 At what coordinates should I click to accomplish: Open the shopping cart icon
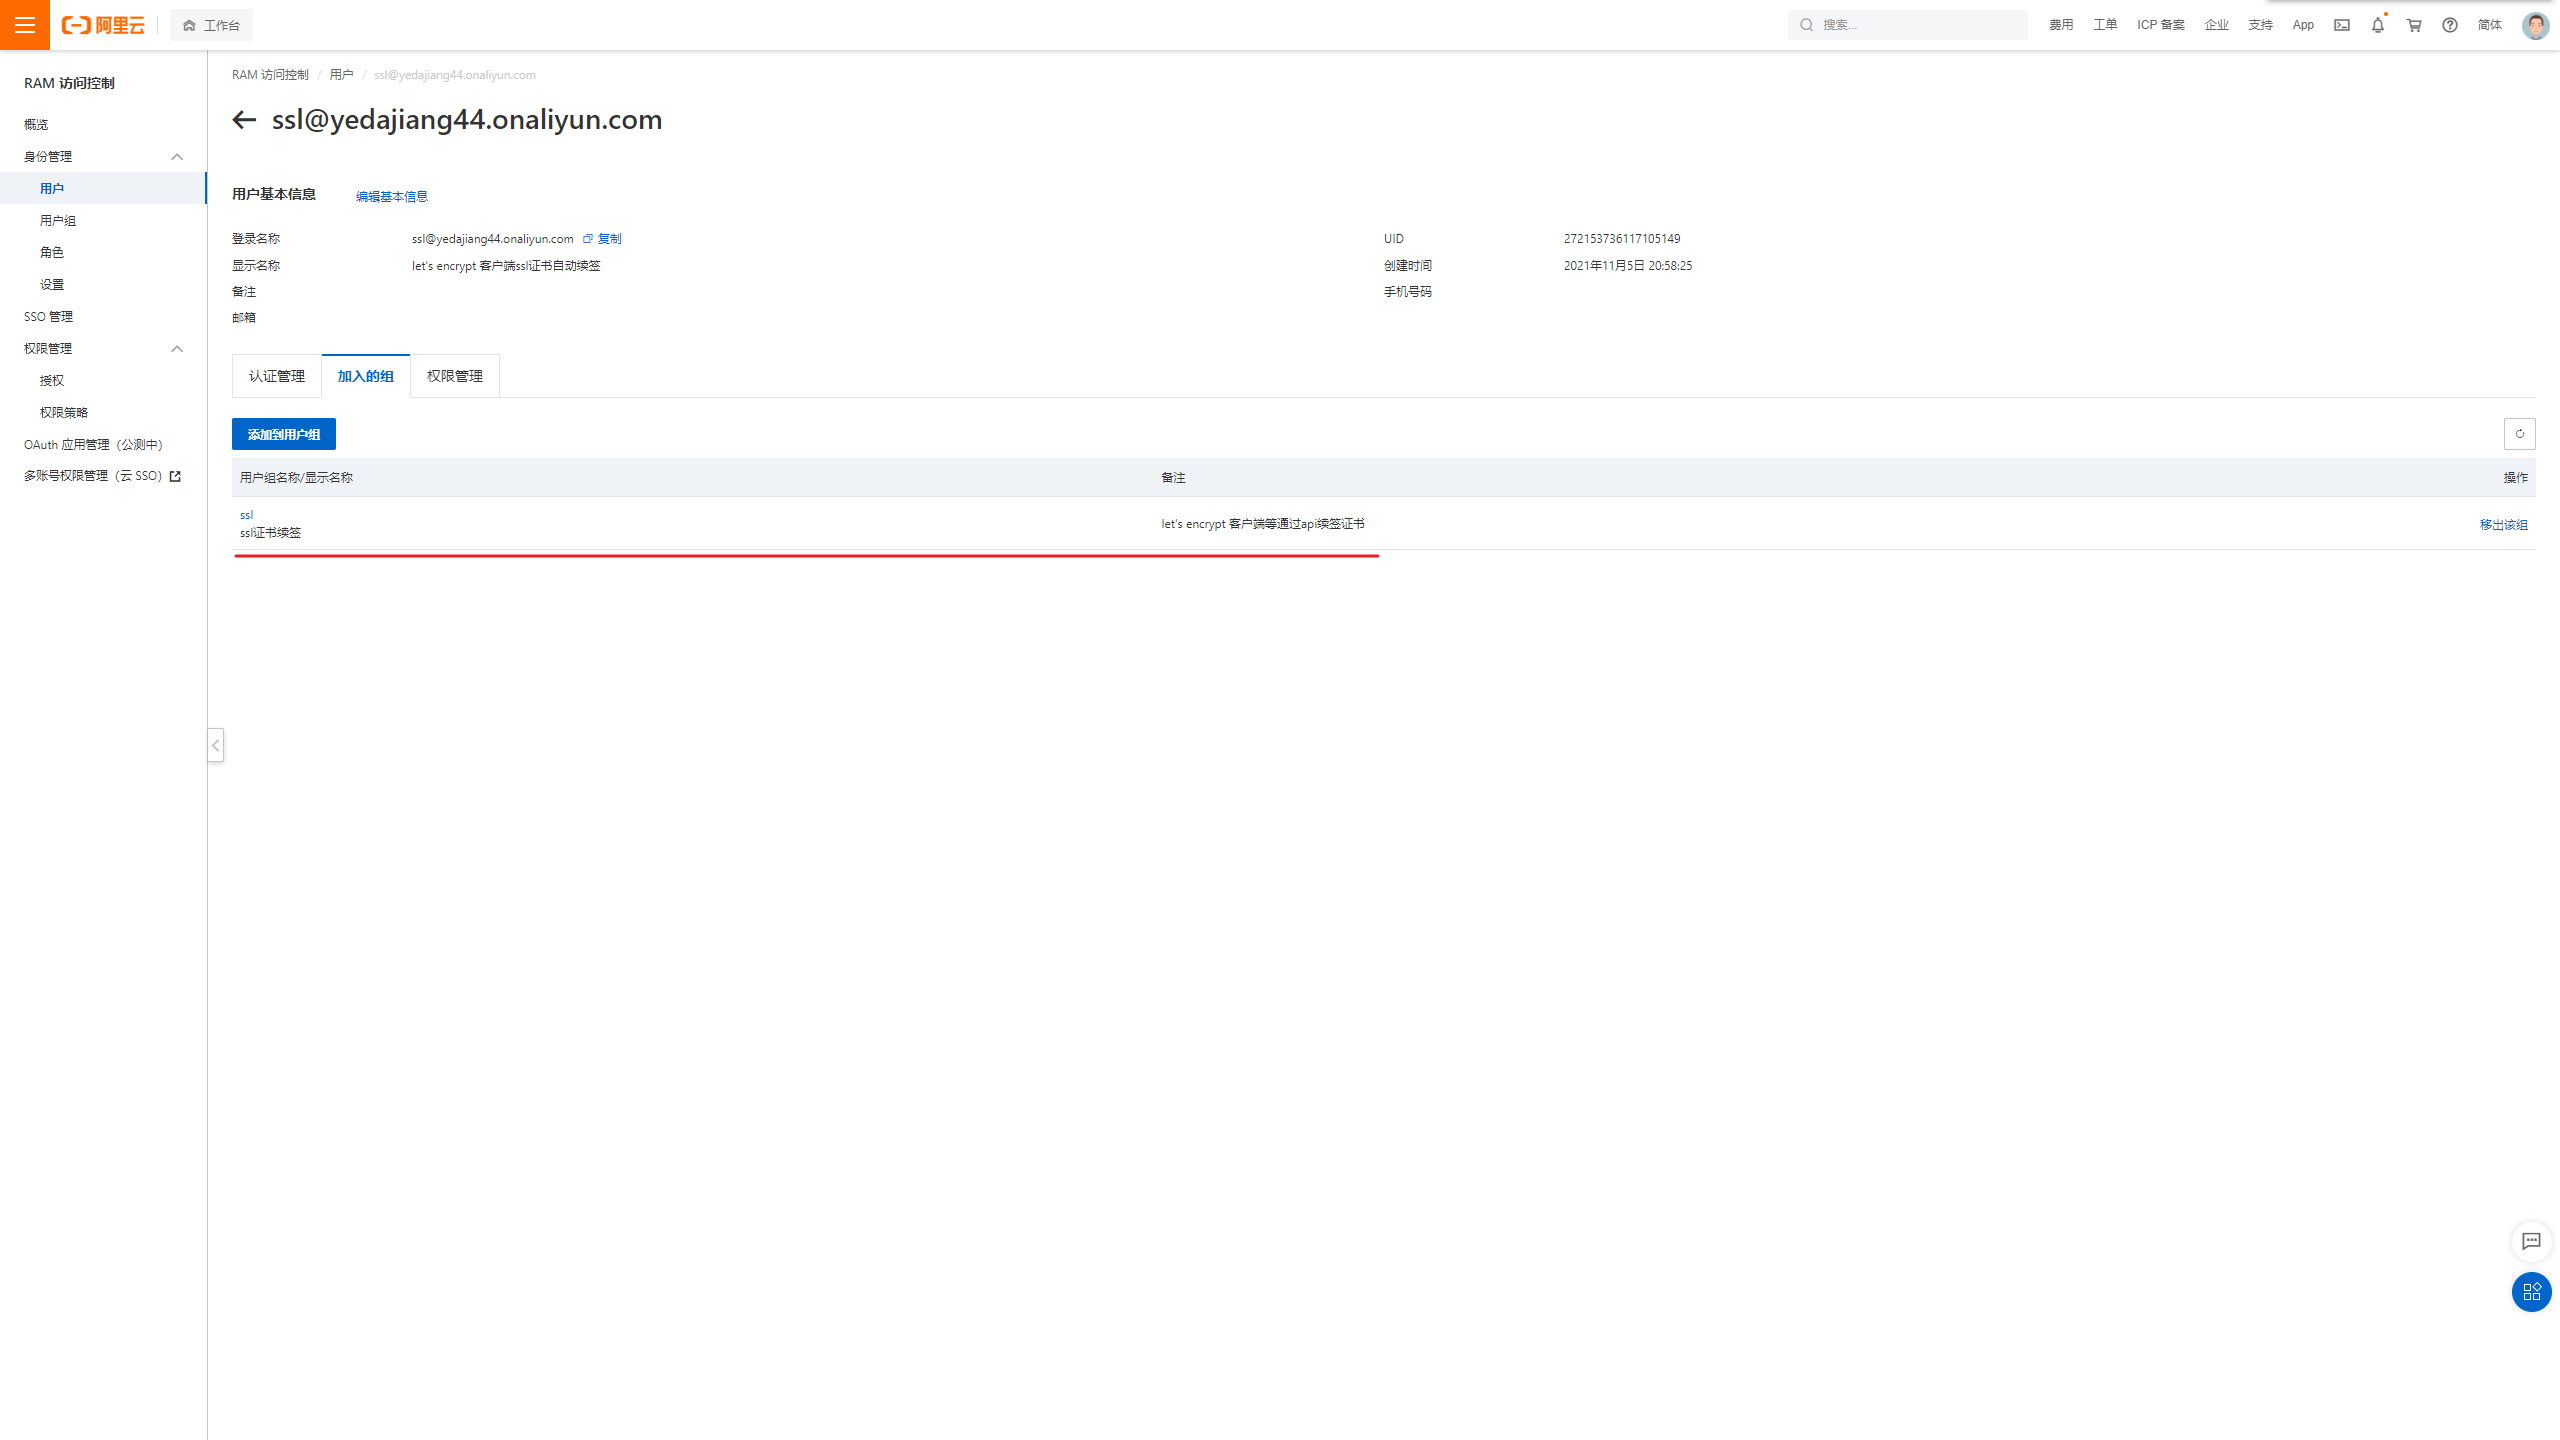pos(2414,25)
